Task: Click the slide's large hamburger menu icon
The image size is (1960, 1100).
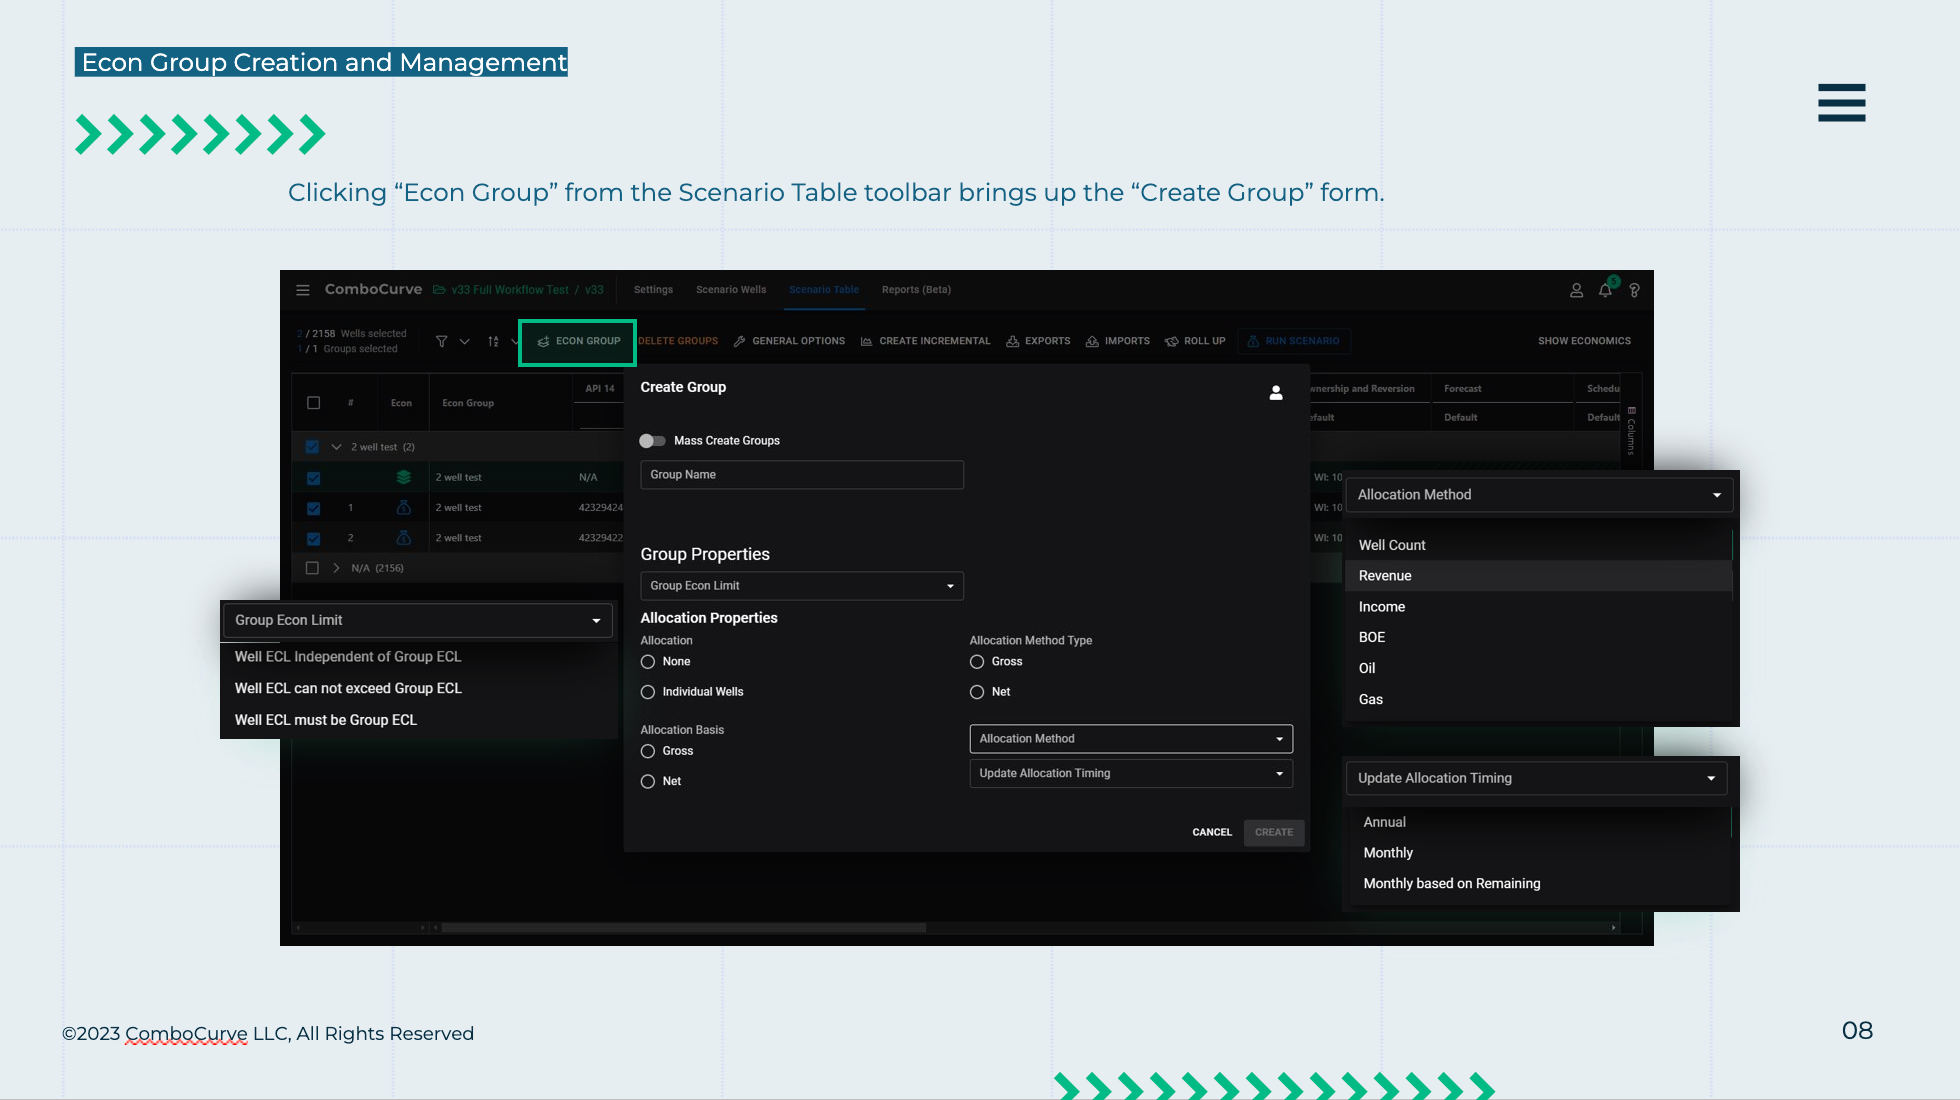Action: [x=1841, y=103]
